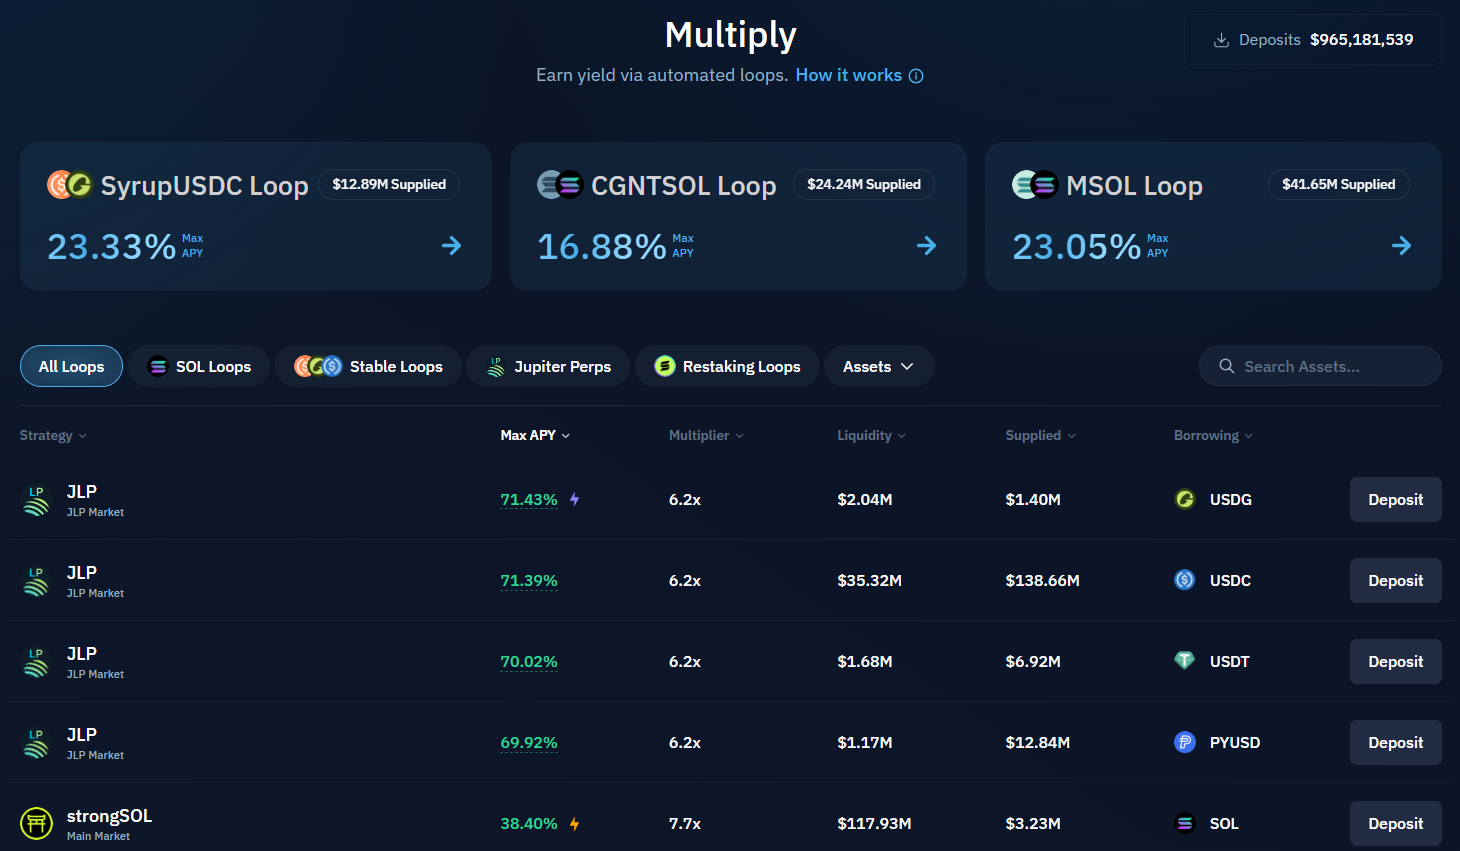Switch to the SOL Loops tab
The width and height of the screenshot is (1460, 851).
(x=199, y=367)
